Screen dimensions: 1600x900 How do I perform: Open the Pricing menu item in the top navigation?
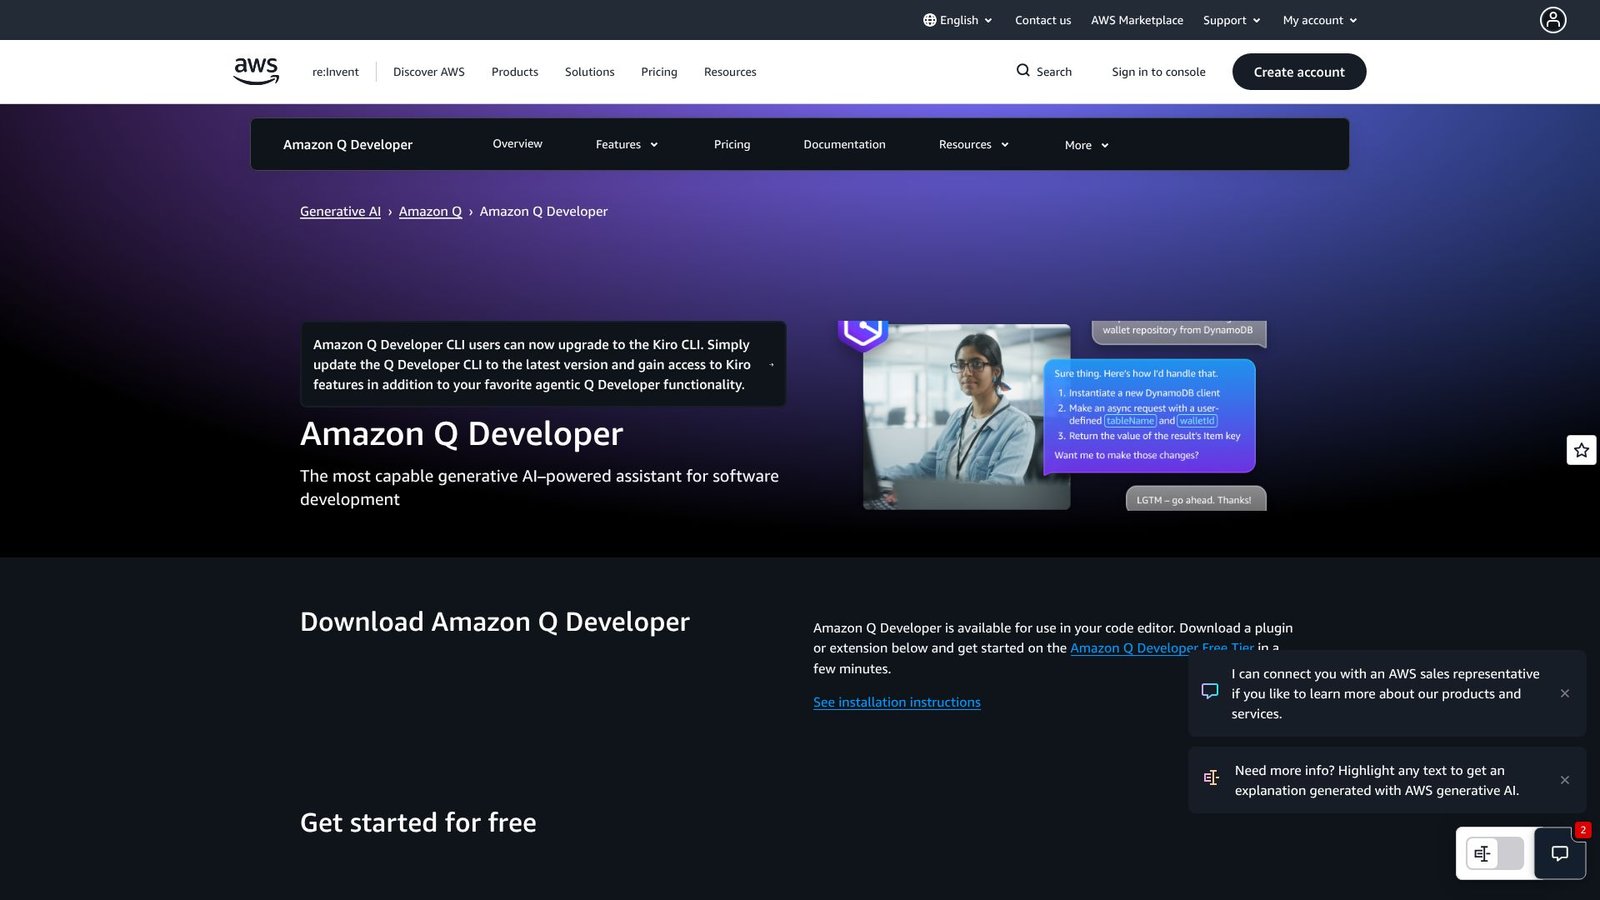pos(658,71)
